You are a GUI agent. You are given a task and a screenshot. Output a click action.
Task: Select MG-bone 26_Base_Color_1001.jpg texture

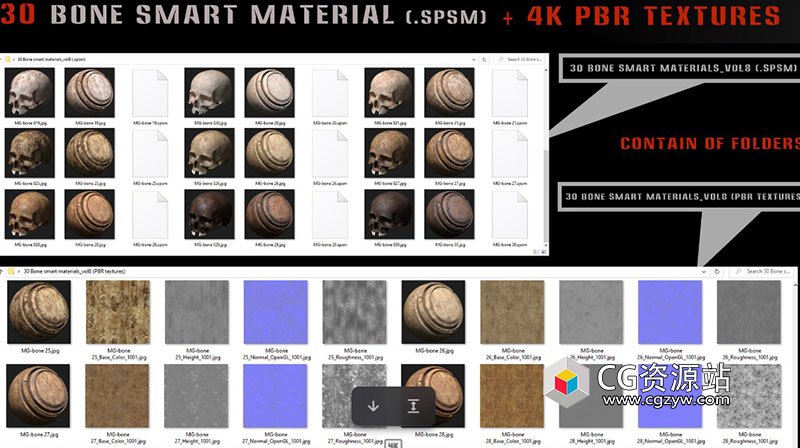pos(512,312)
